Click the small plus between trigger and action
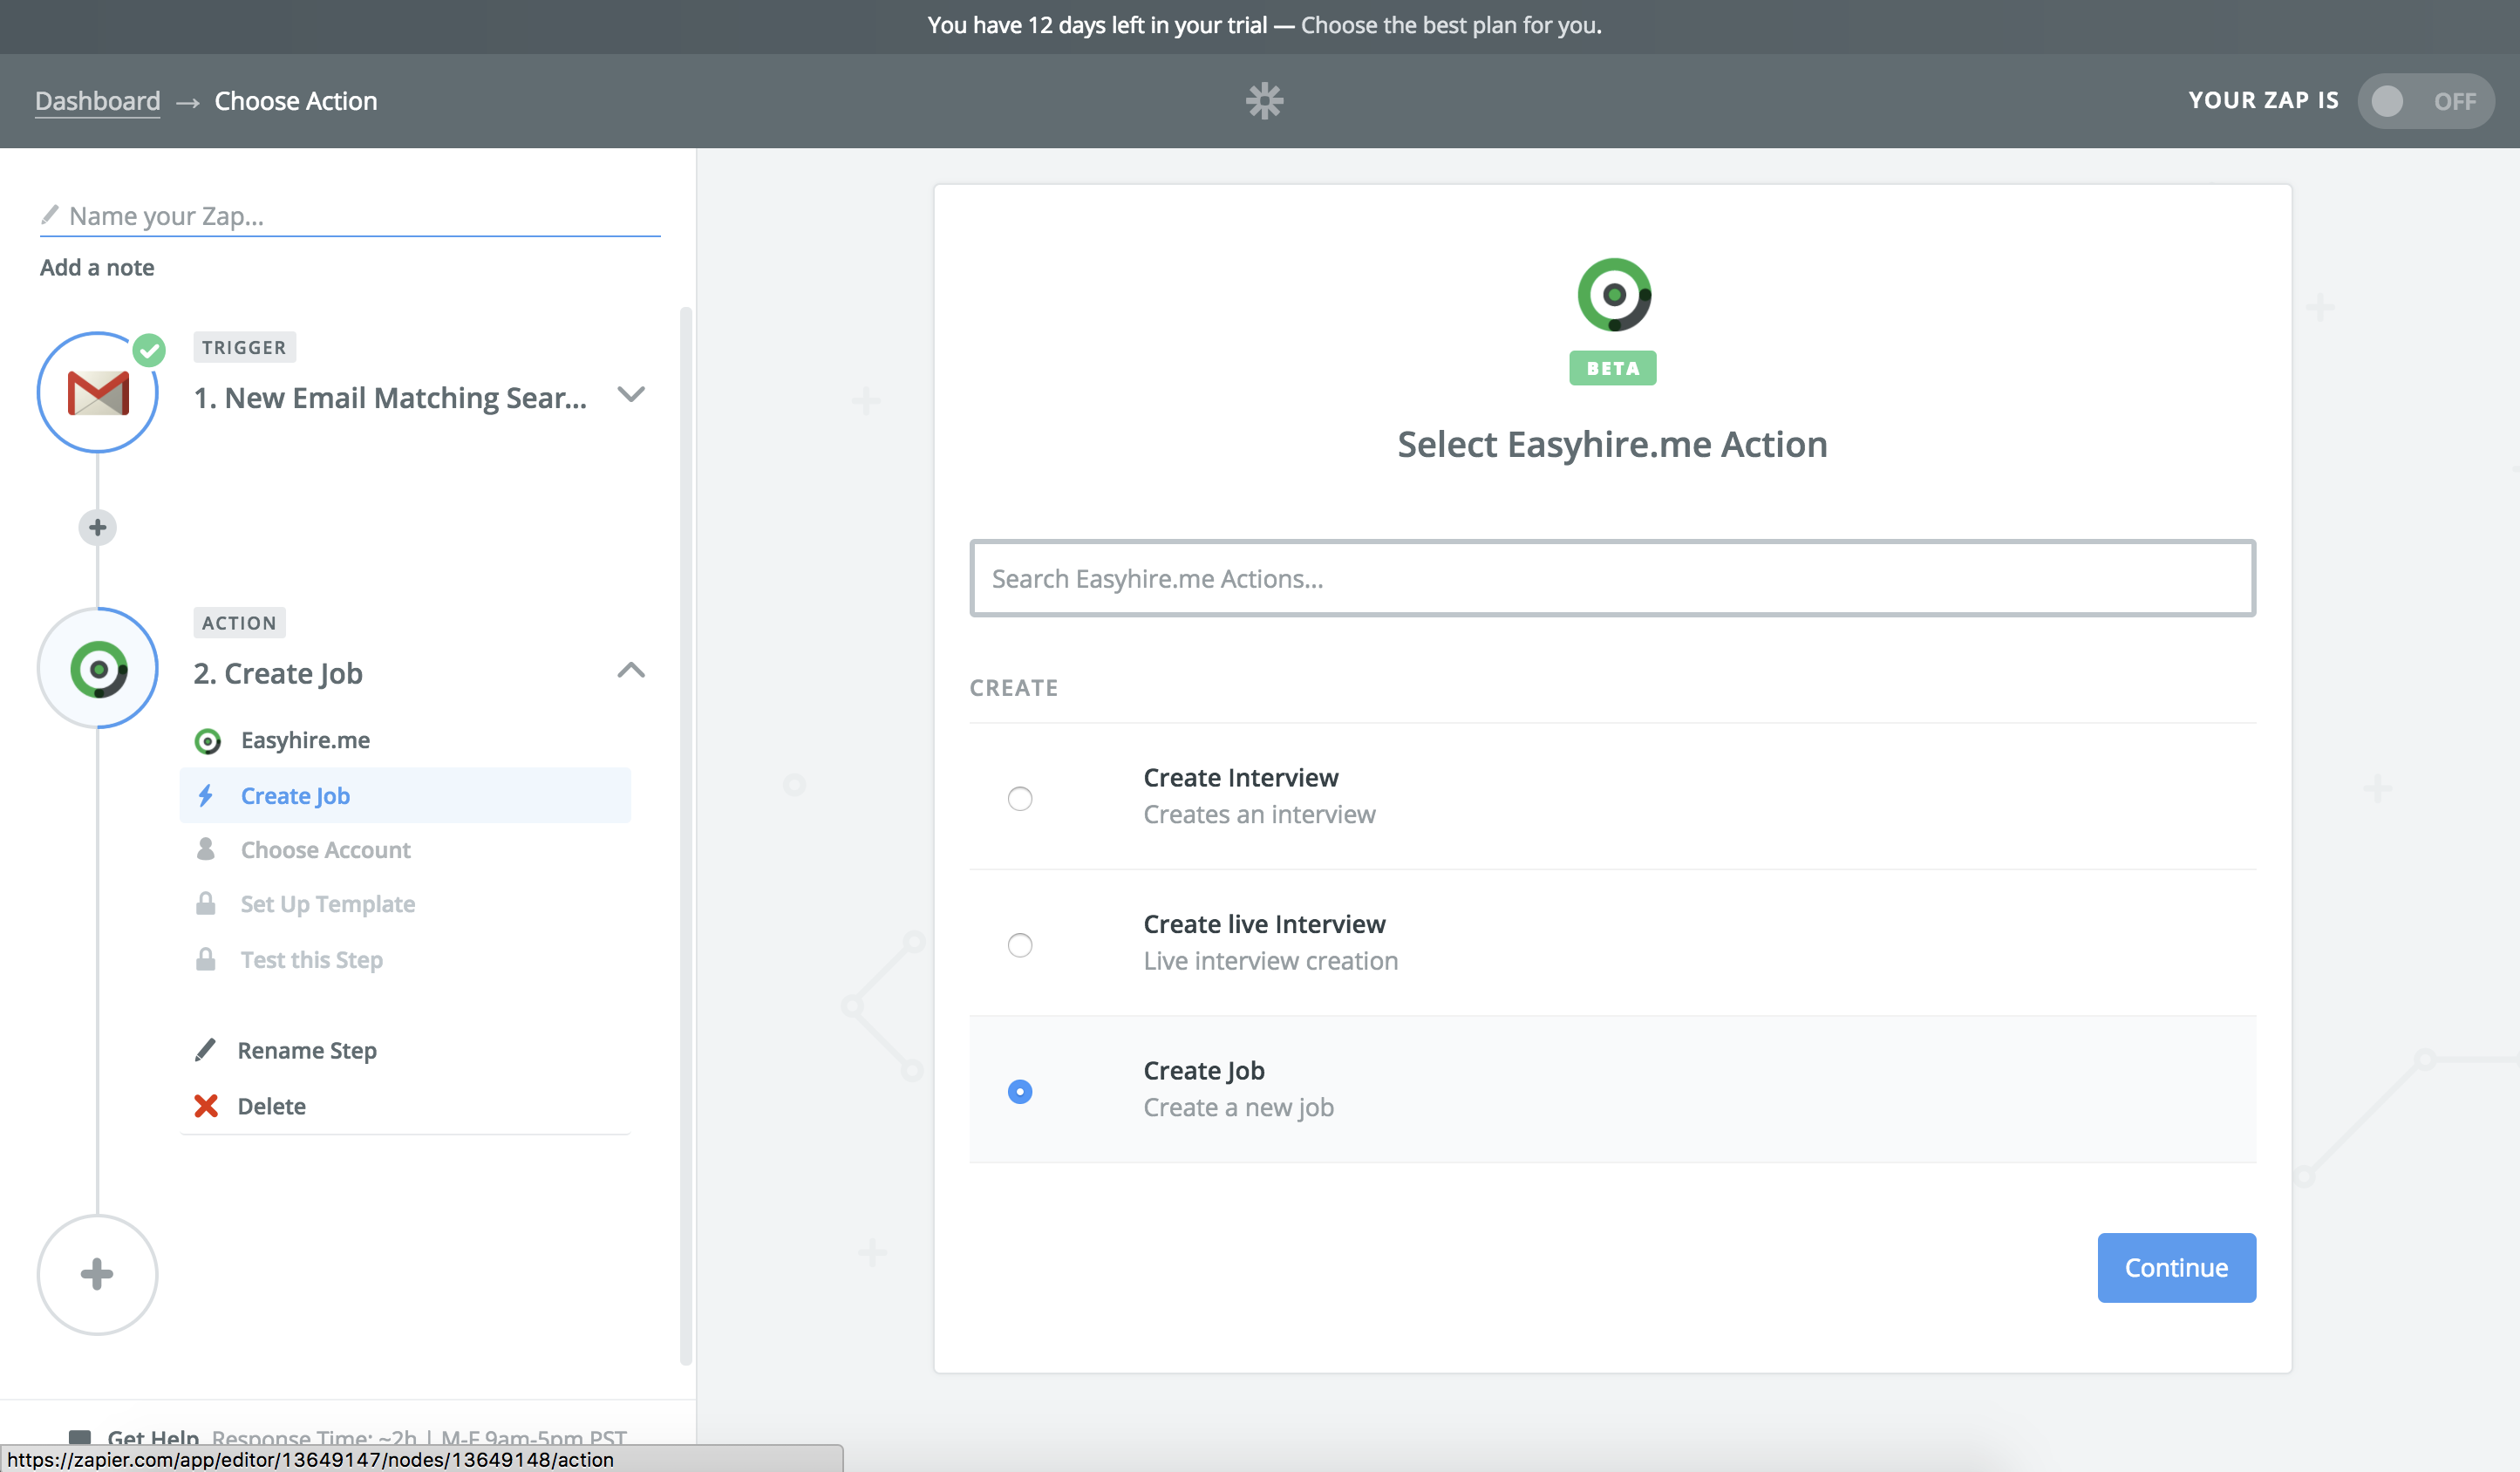 (x=98, y=527)
